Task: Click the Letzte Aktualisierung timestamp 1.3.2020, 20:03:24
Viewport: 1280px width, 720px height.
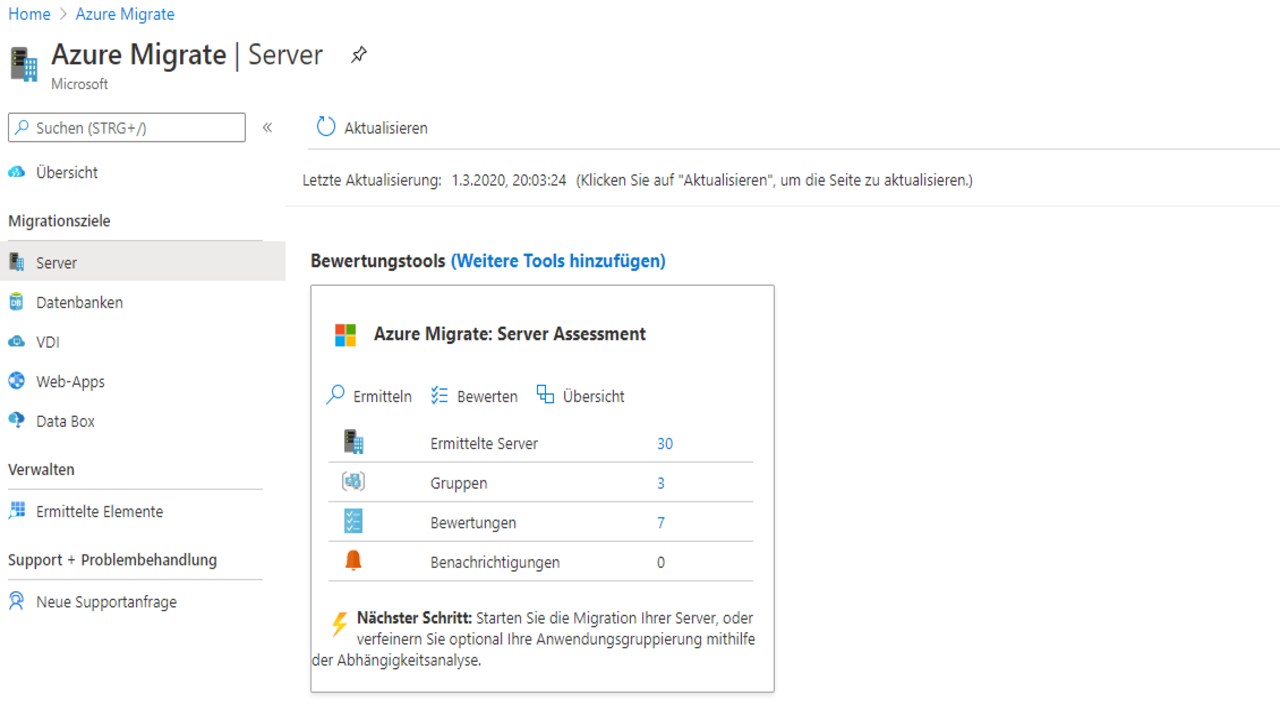Action: click(x=509, y=180)
